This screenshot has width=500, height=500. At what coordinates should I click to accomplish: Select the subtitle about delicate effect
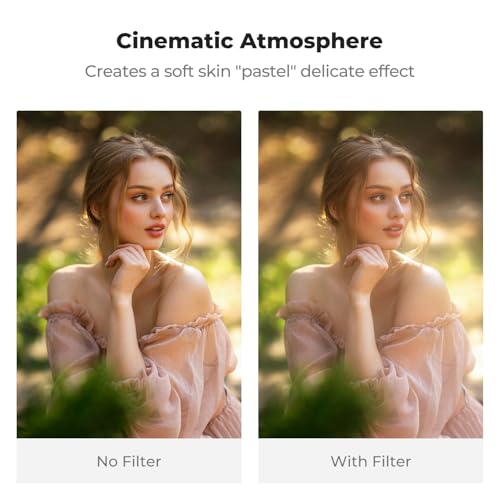point(249,72)
